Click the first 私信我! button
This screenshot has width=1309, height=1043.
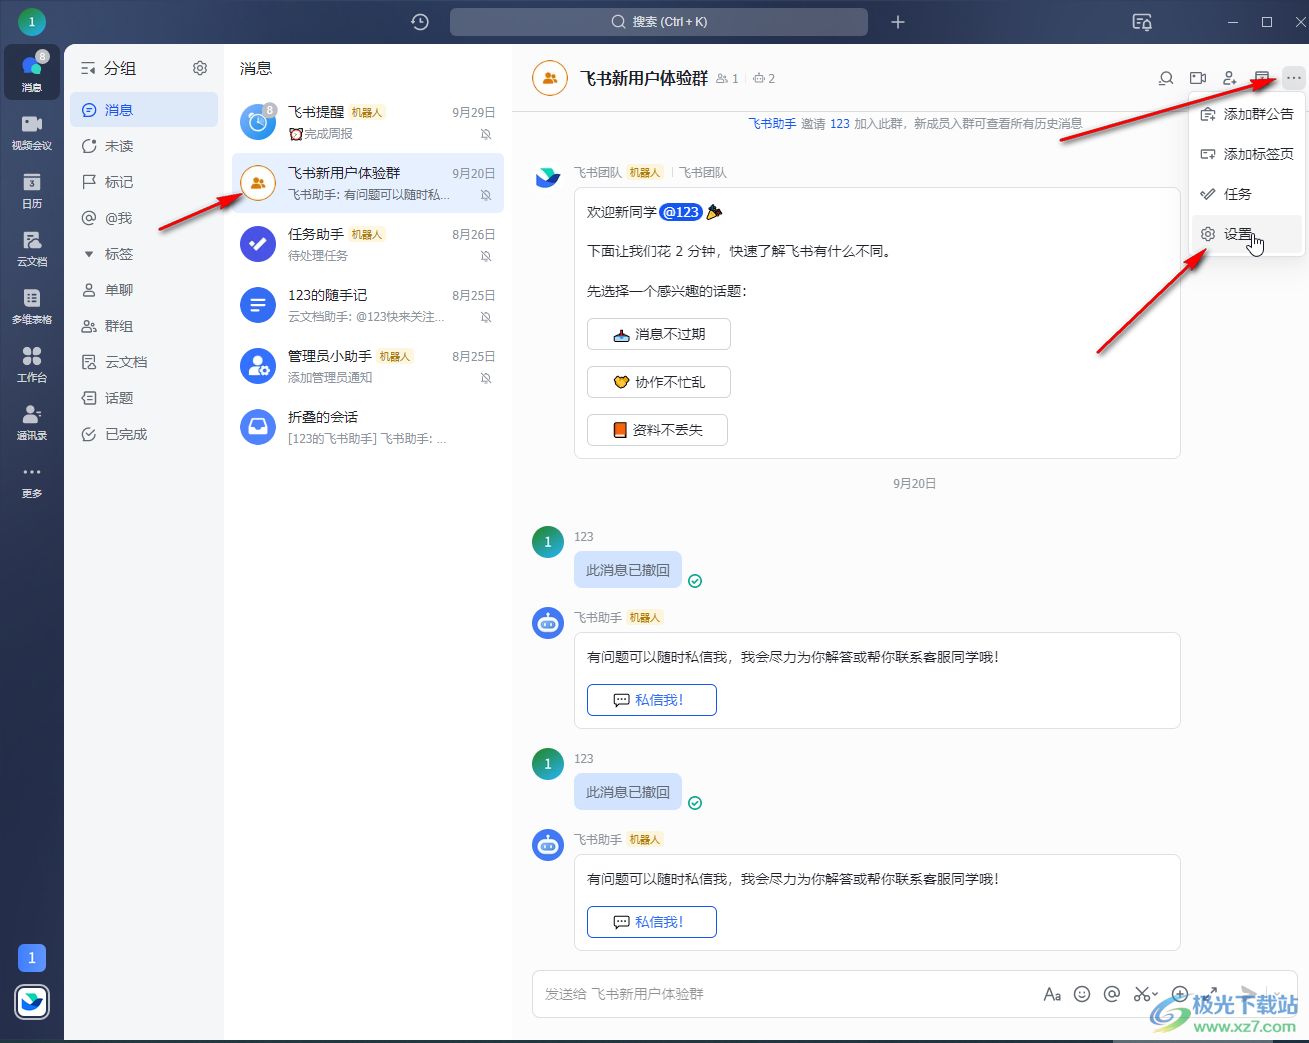(652, 700)
